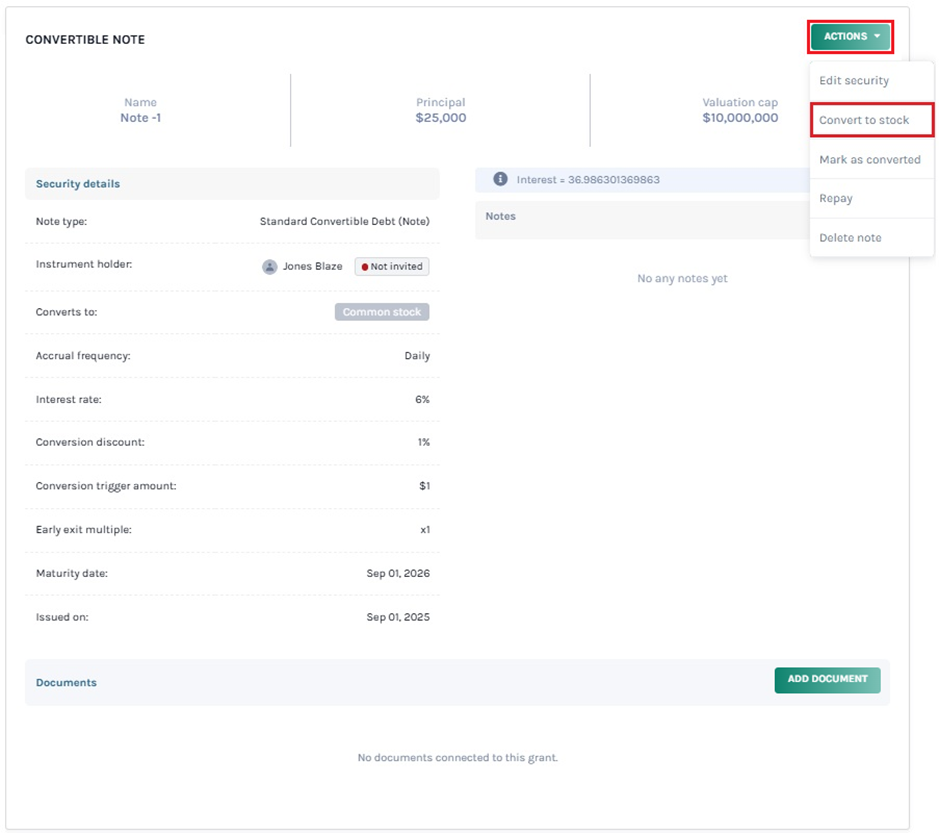Click the Jones Blaze avatar icon

(x=269, y=267)
